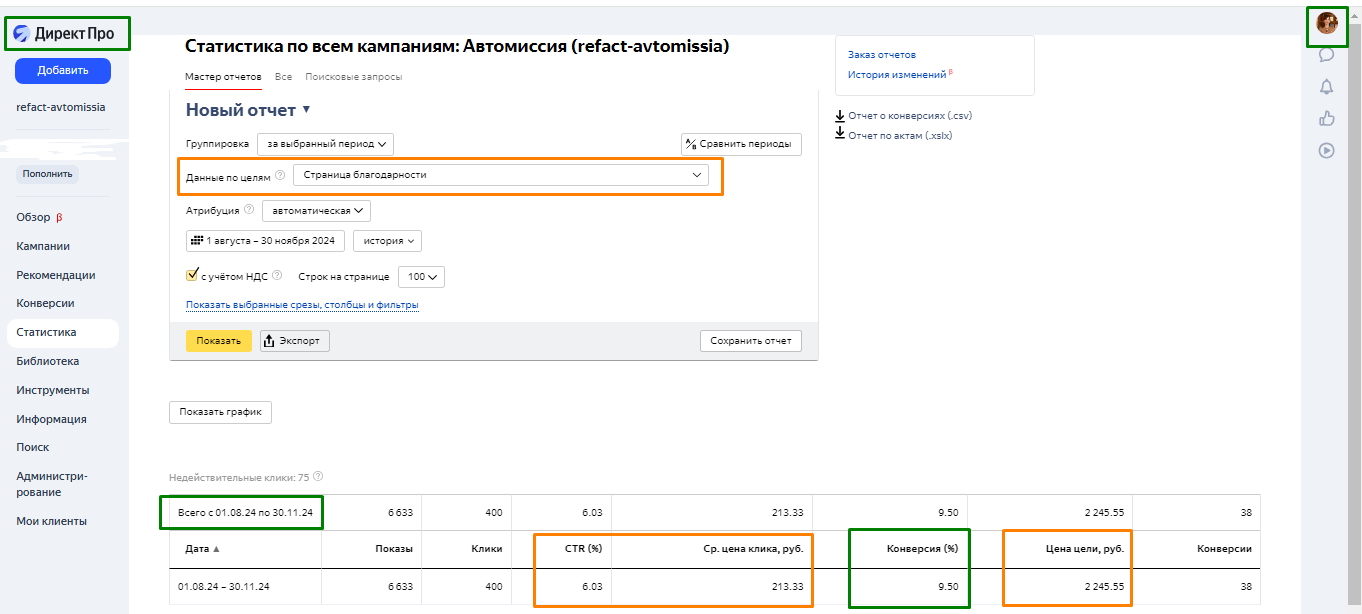Toggle the с учётом НДС checkbox
Viewport: 1362px width, 614px height.
click(192, 276)
